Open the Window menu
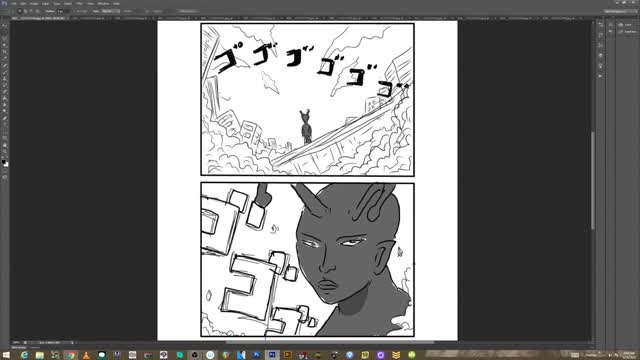640x360 pixels. coord(103,4)
